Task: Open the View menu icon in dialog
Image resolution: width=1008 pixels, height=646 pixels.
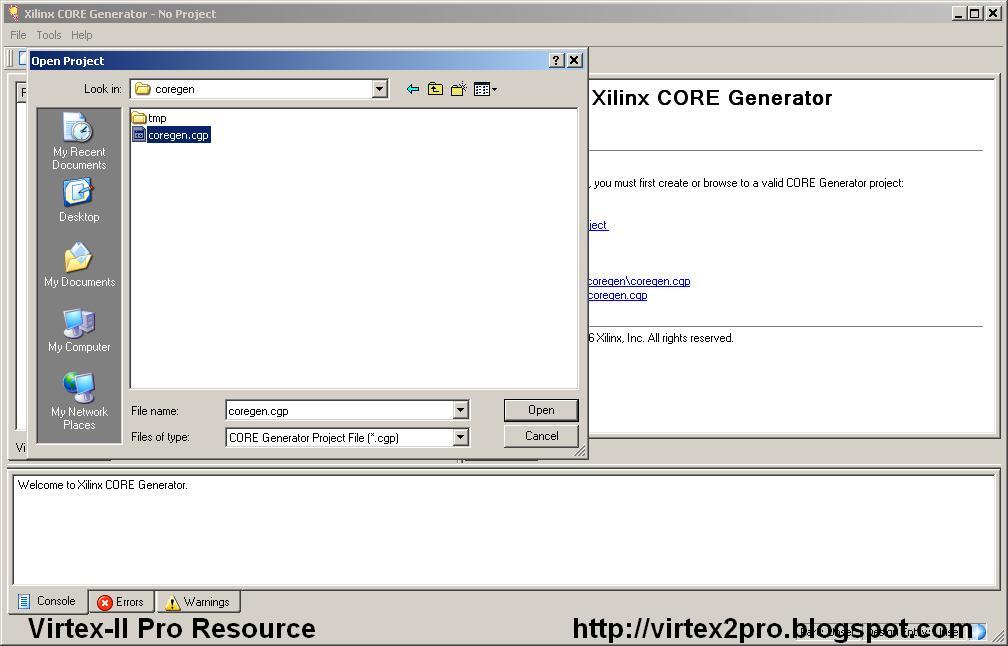Action: pos(485,89)
